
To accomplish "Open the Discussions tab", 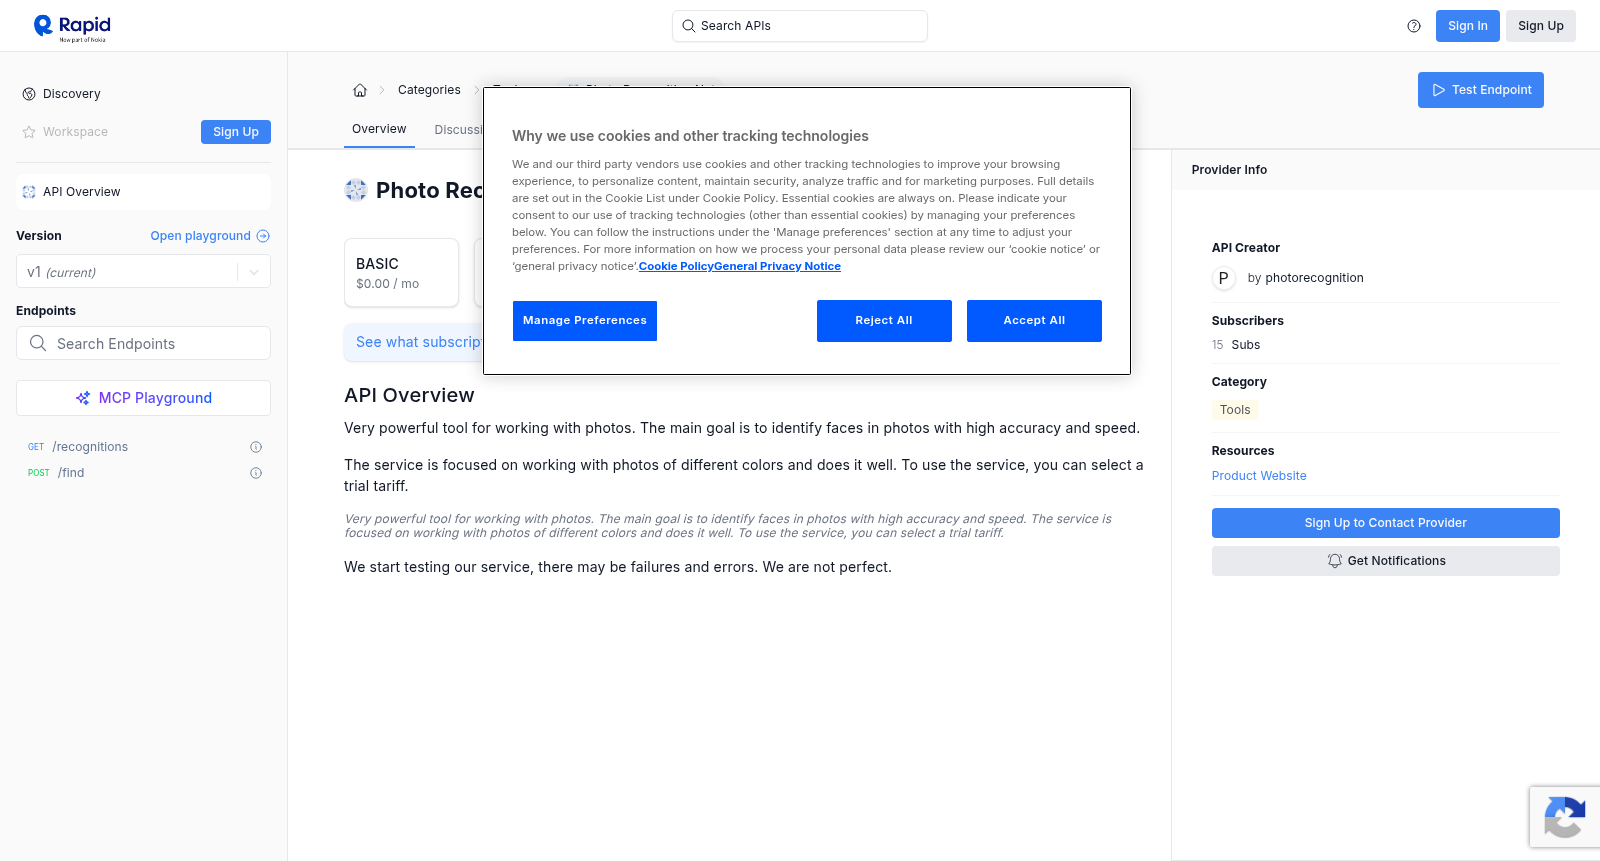I will [x=458, y=130].
